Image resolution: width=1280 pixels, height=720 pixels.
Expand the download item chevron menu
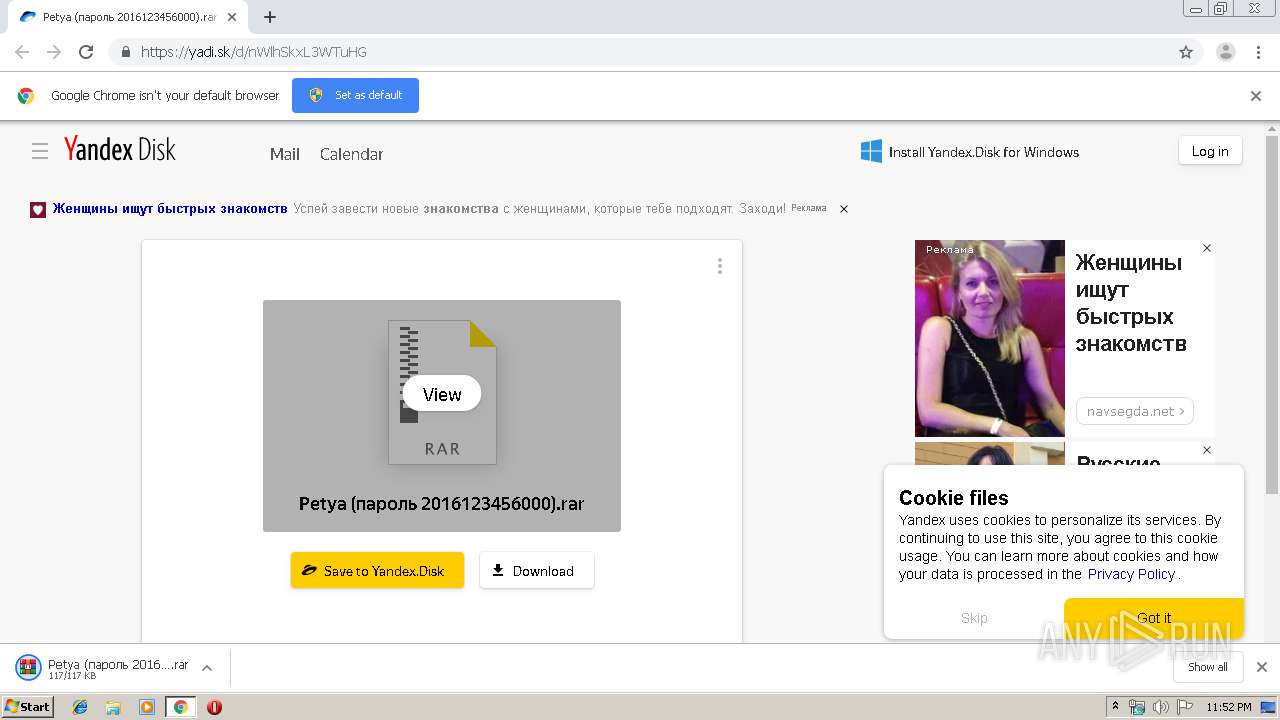pos(207,668)
